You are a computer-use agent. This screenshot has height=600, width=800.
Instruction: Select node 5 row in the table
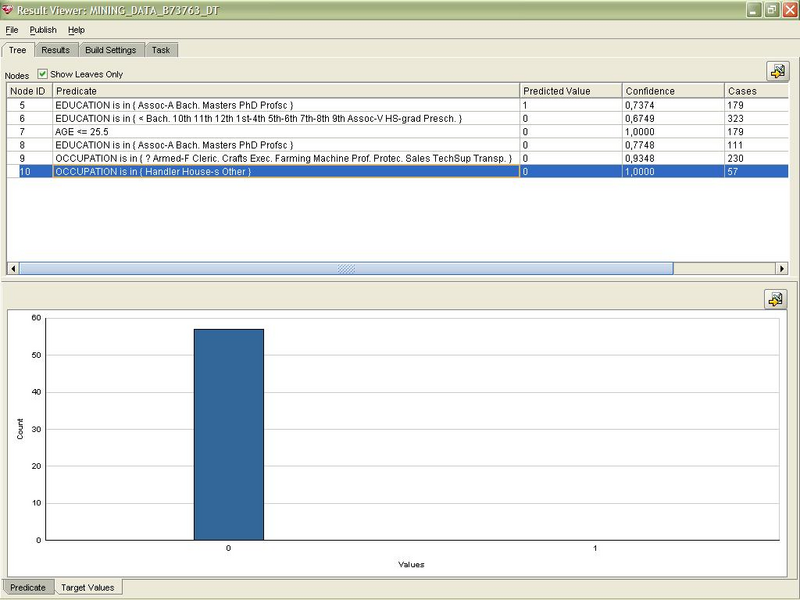pos(397,105)
